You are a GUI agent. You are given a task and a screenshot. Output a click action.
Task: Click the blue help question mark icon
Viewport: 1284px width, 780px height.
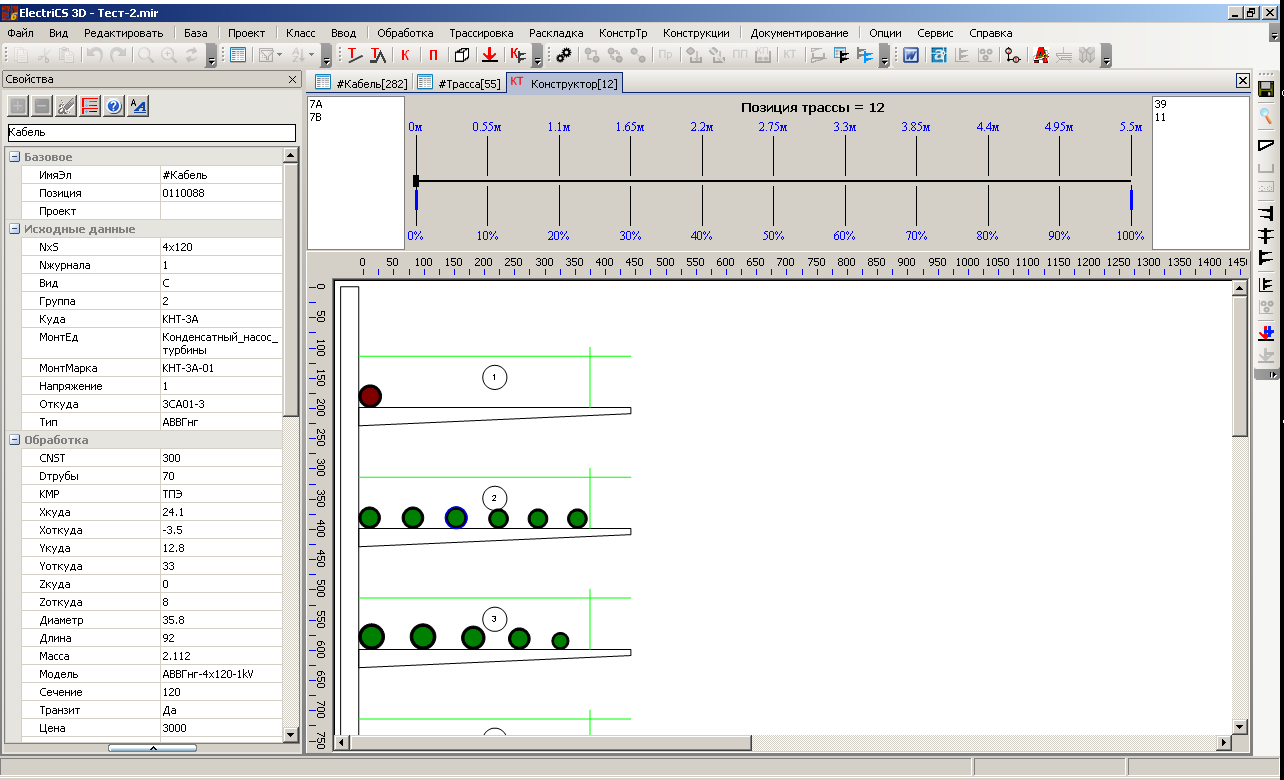[114, 106]
